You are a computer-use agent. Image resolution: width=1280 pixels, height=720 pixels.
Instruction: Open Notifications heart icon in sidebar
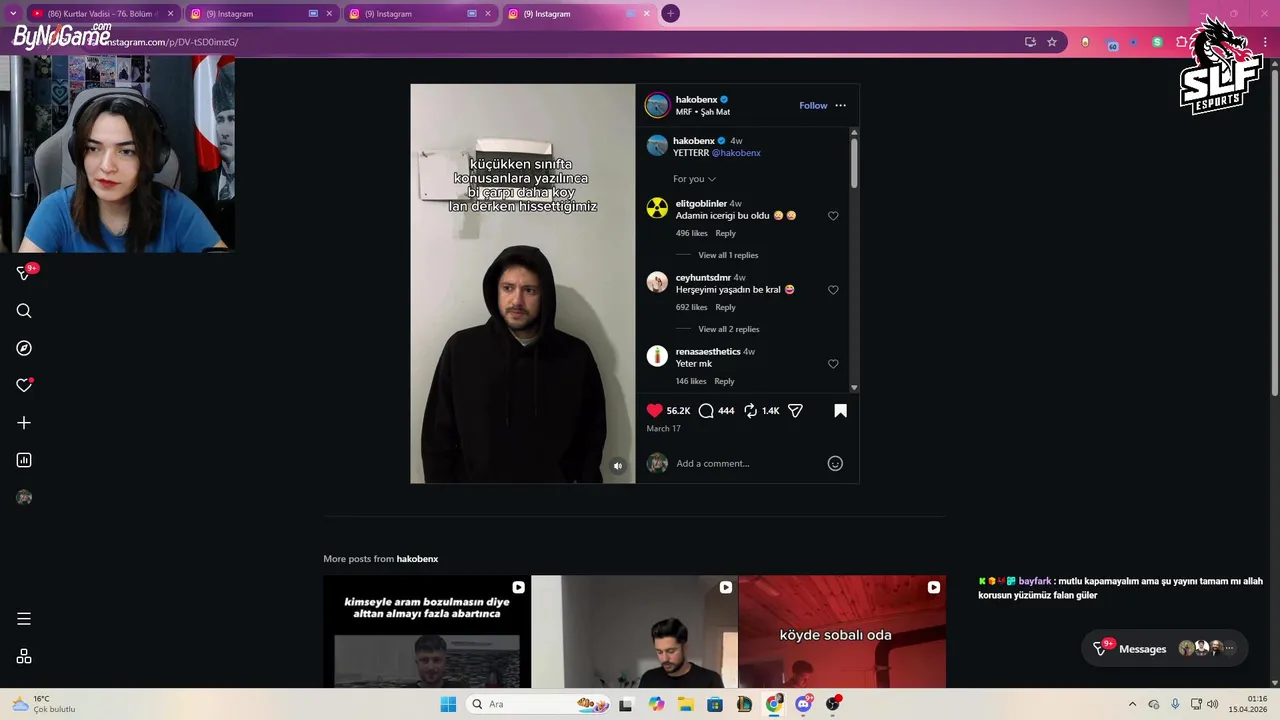(x=24, y=385)
